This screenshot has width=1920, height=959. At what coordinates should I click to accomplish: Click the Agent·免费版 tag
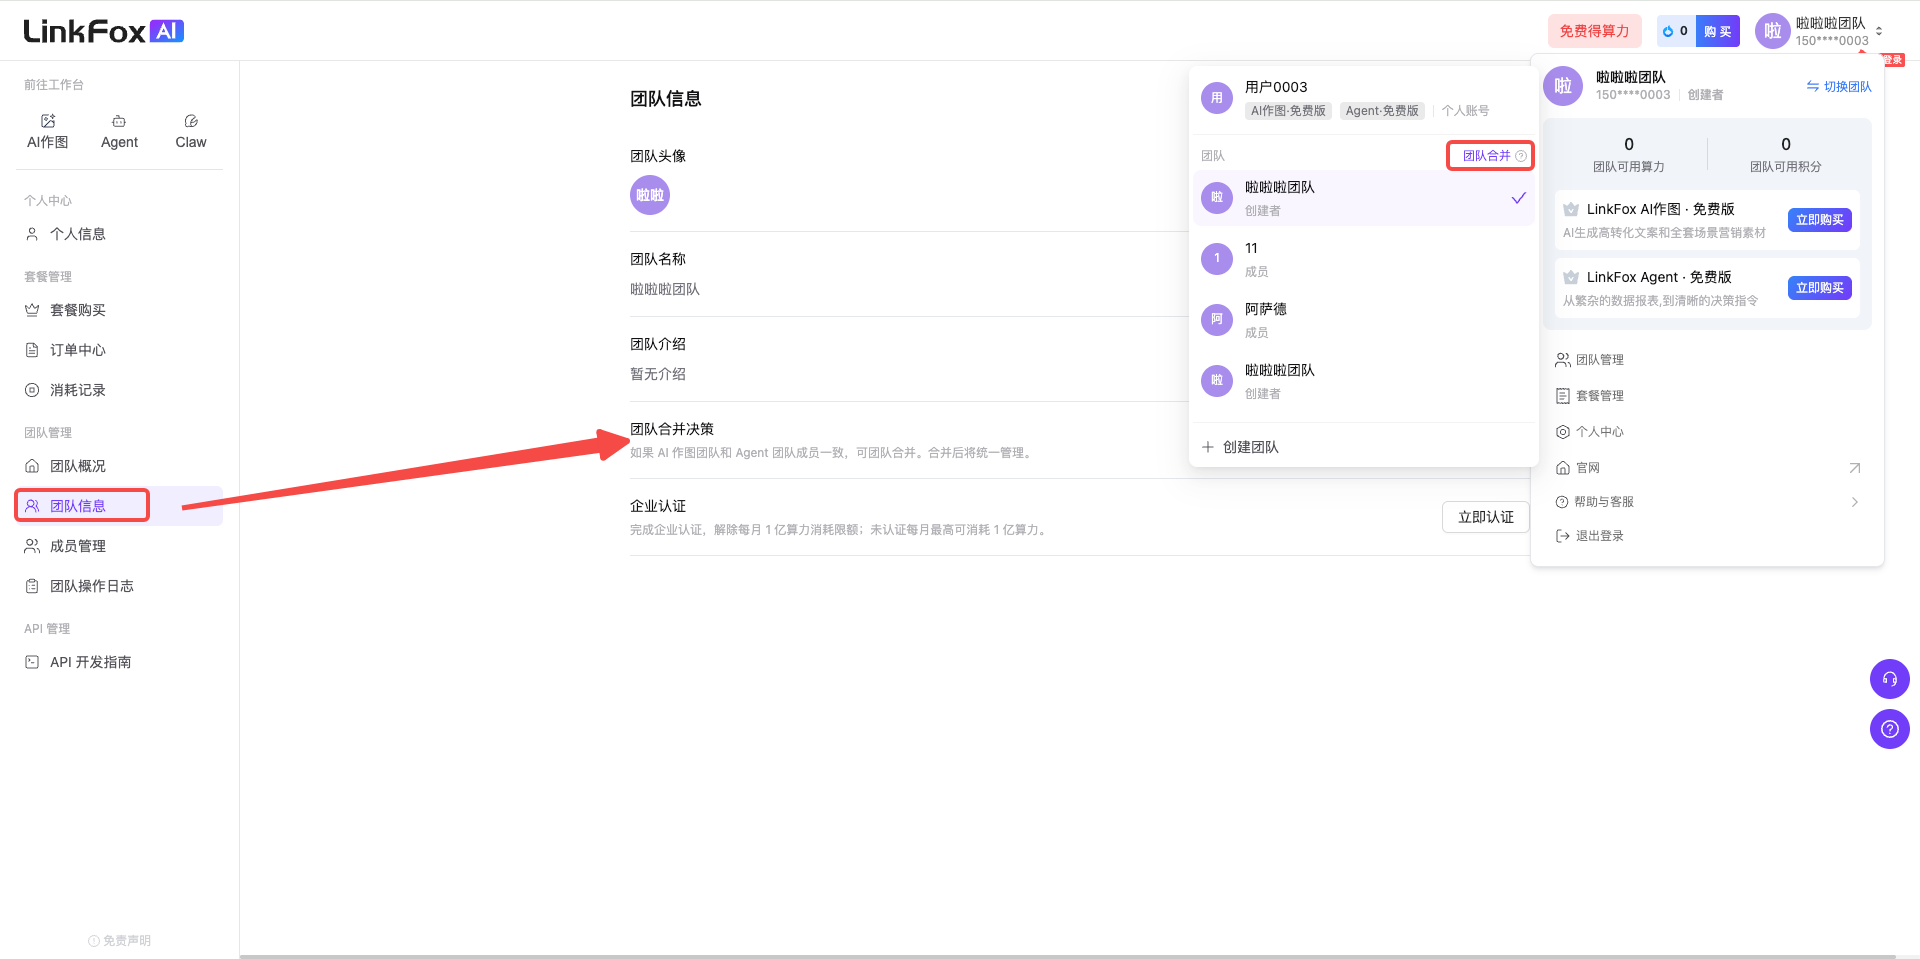tap(1382, 111)
